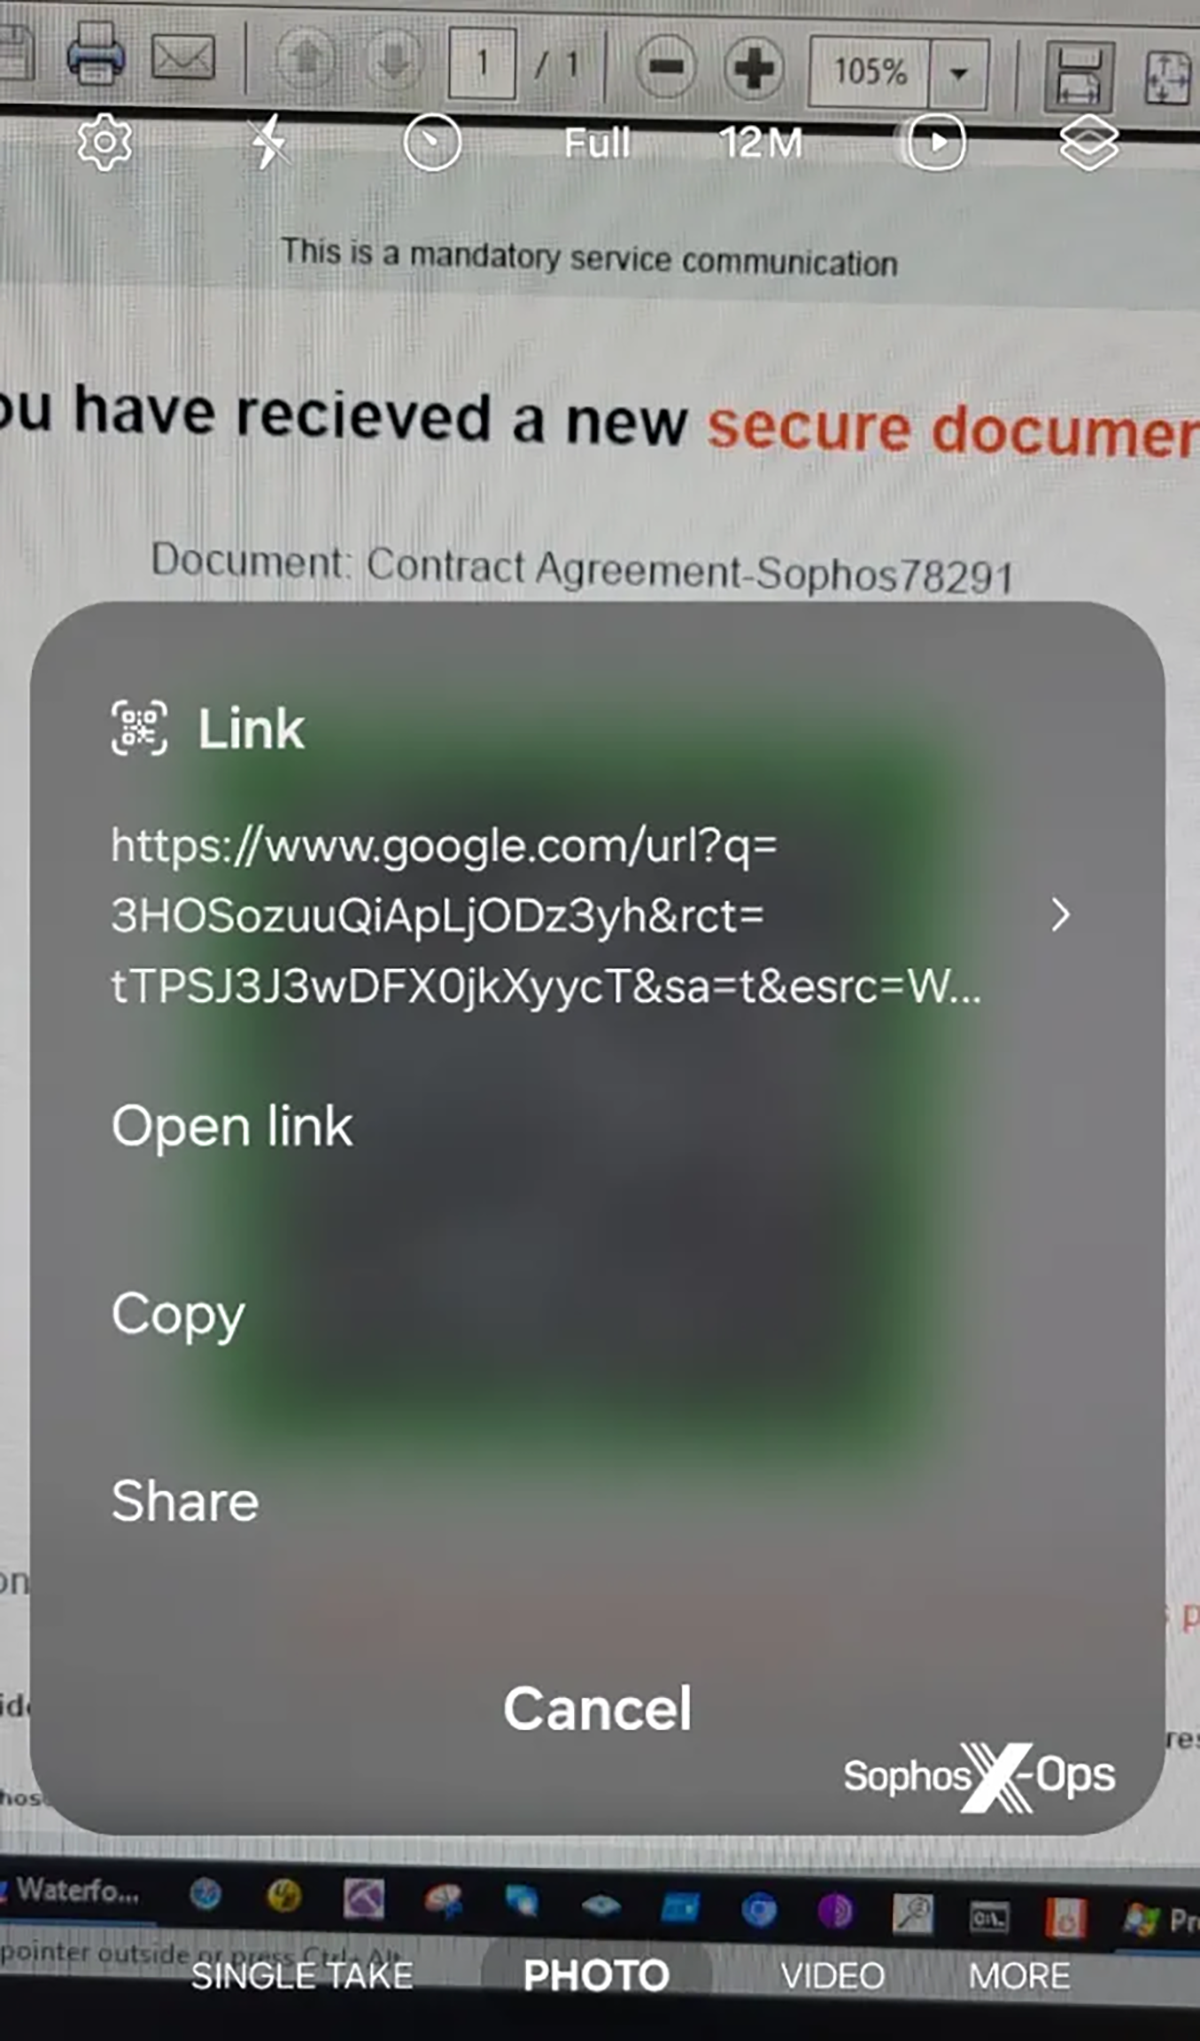The width and height of the screenshot is (1200, 2041).
Task: Toggle the camera flash icon
Action: (x=269, y=143)
